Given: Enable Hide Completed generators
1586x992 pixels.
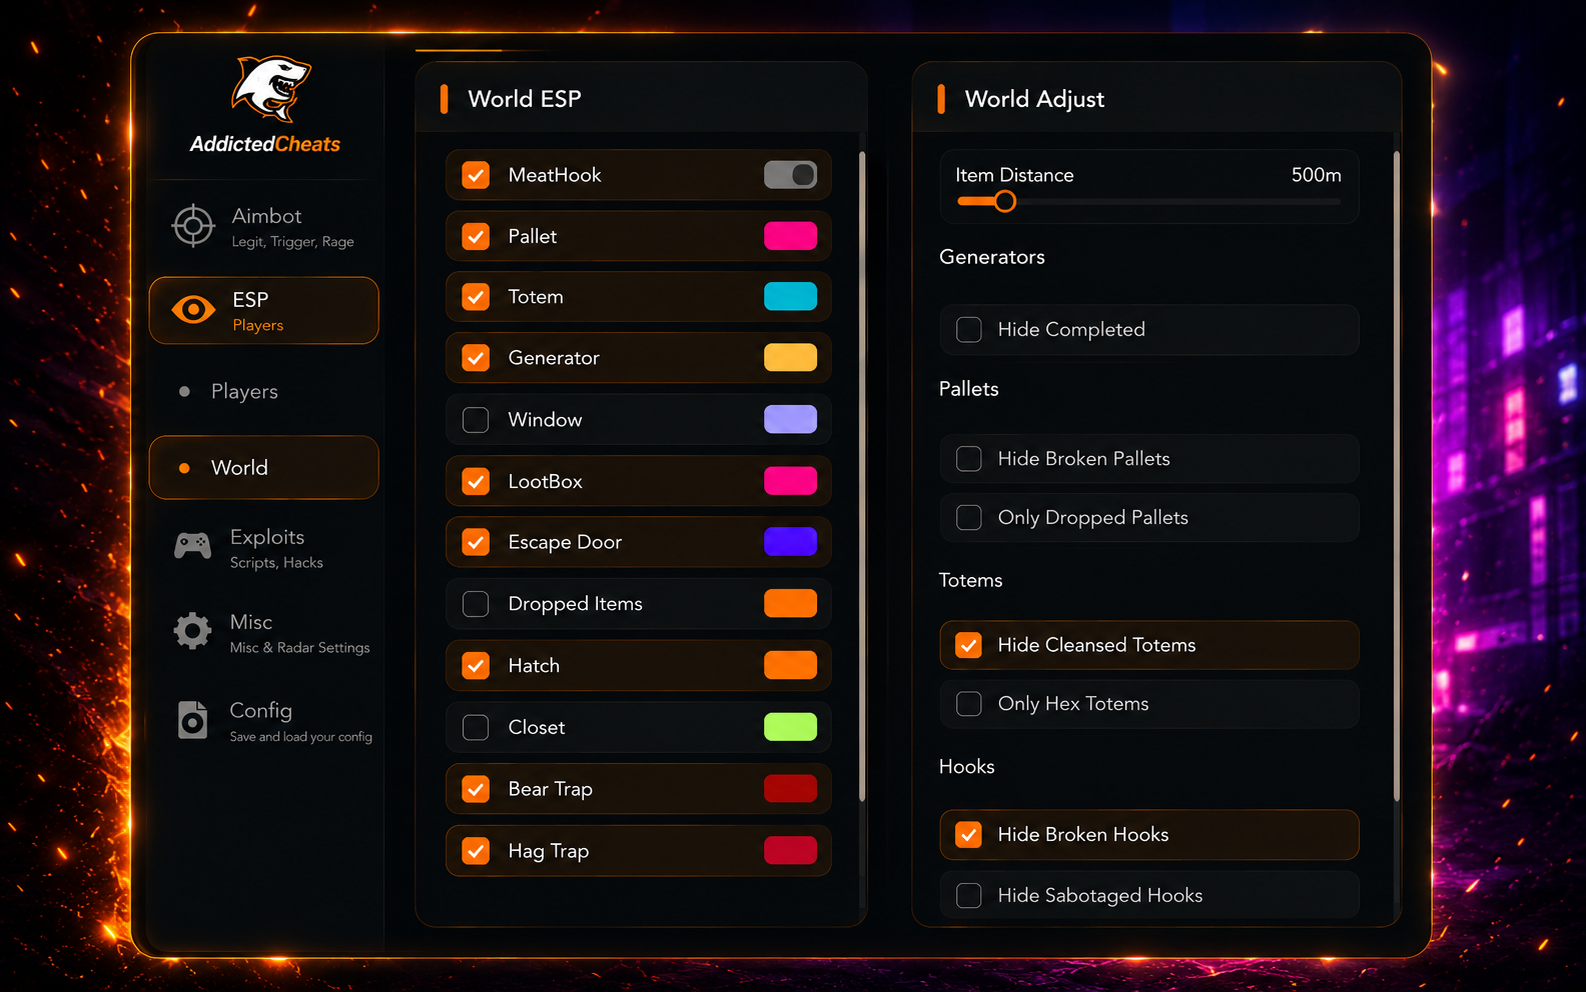Looking at the screenshot, I should click(969, 330).
